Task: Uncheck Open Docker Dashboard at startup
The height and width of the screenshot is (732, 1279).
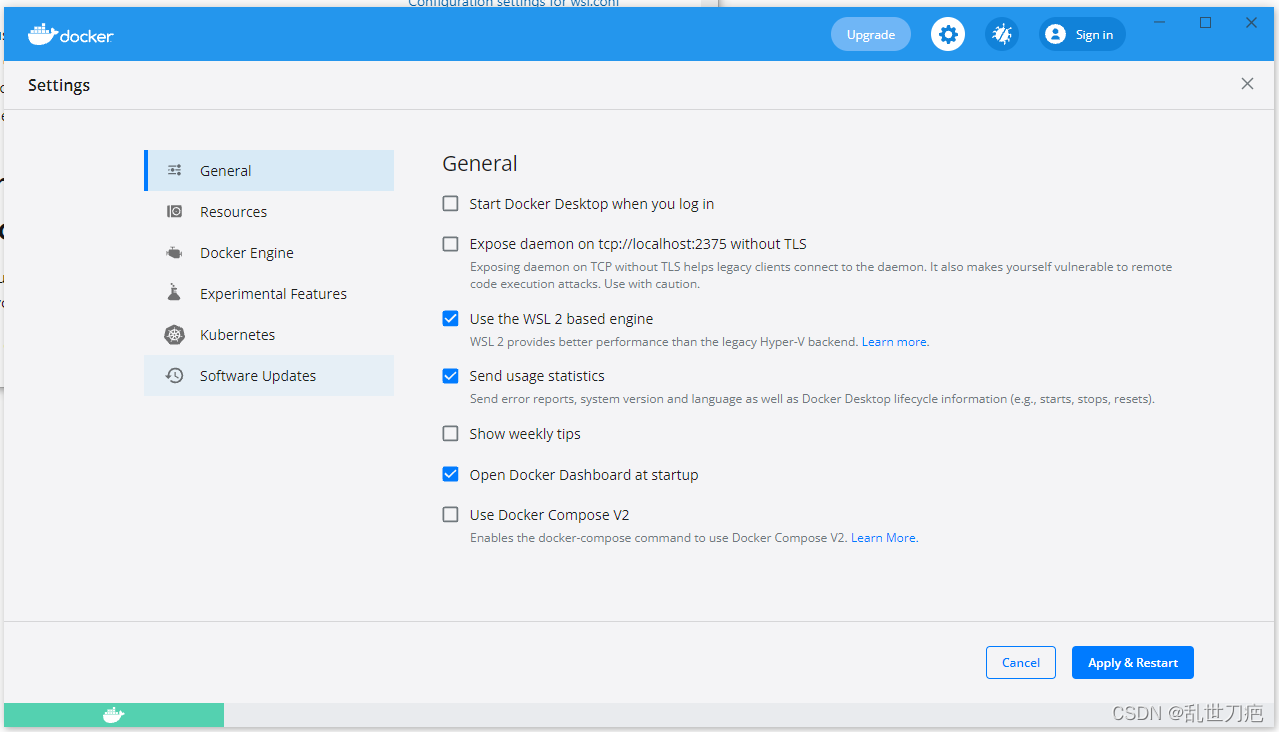Action: click(x=451, y=474)
